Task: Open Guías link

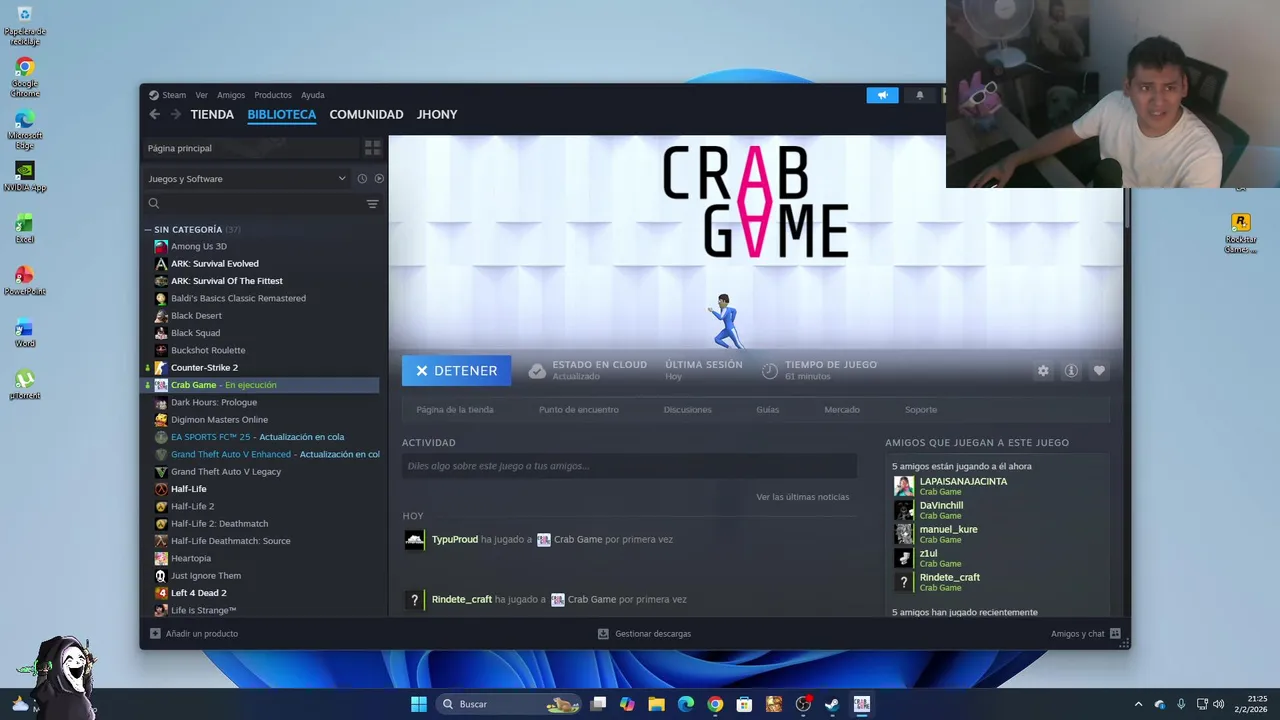Action: coord(768,410)
